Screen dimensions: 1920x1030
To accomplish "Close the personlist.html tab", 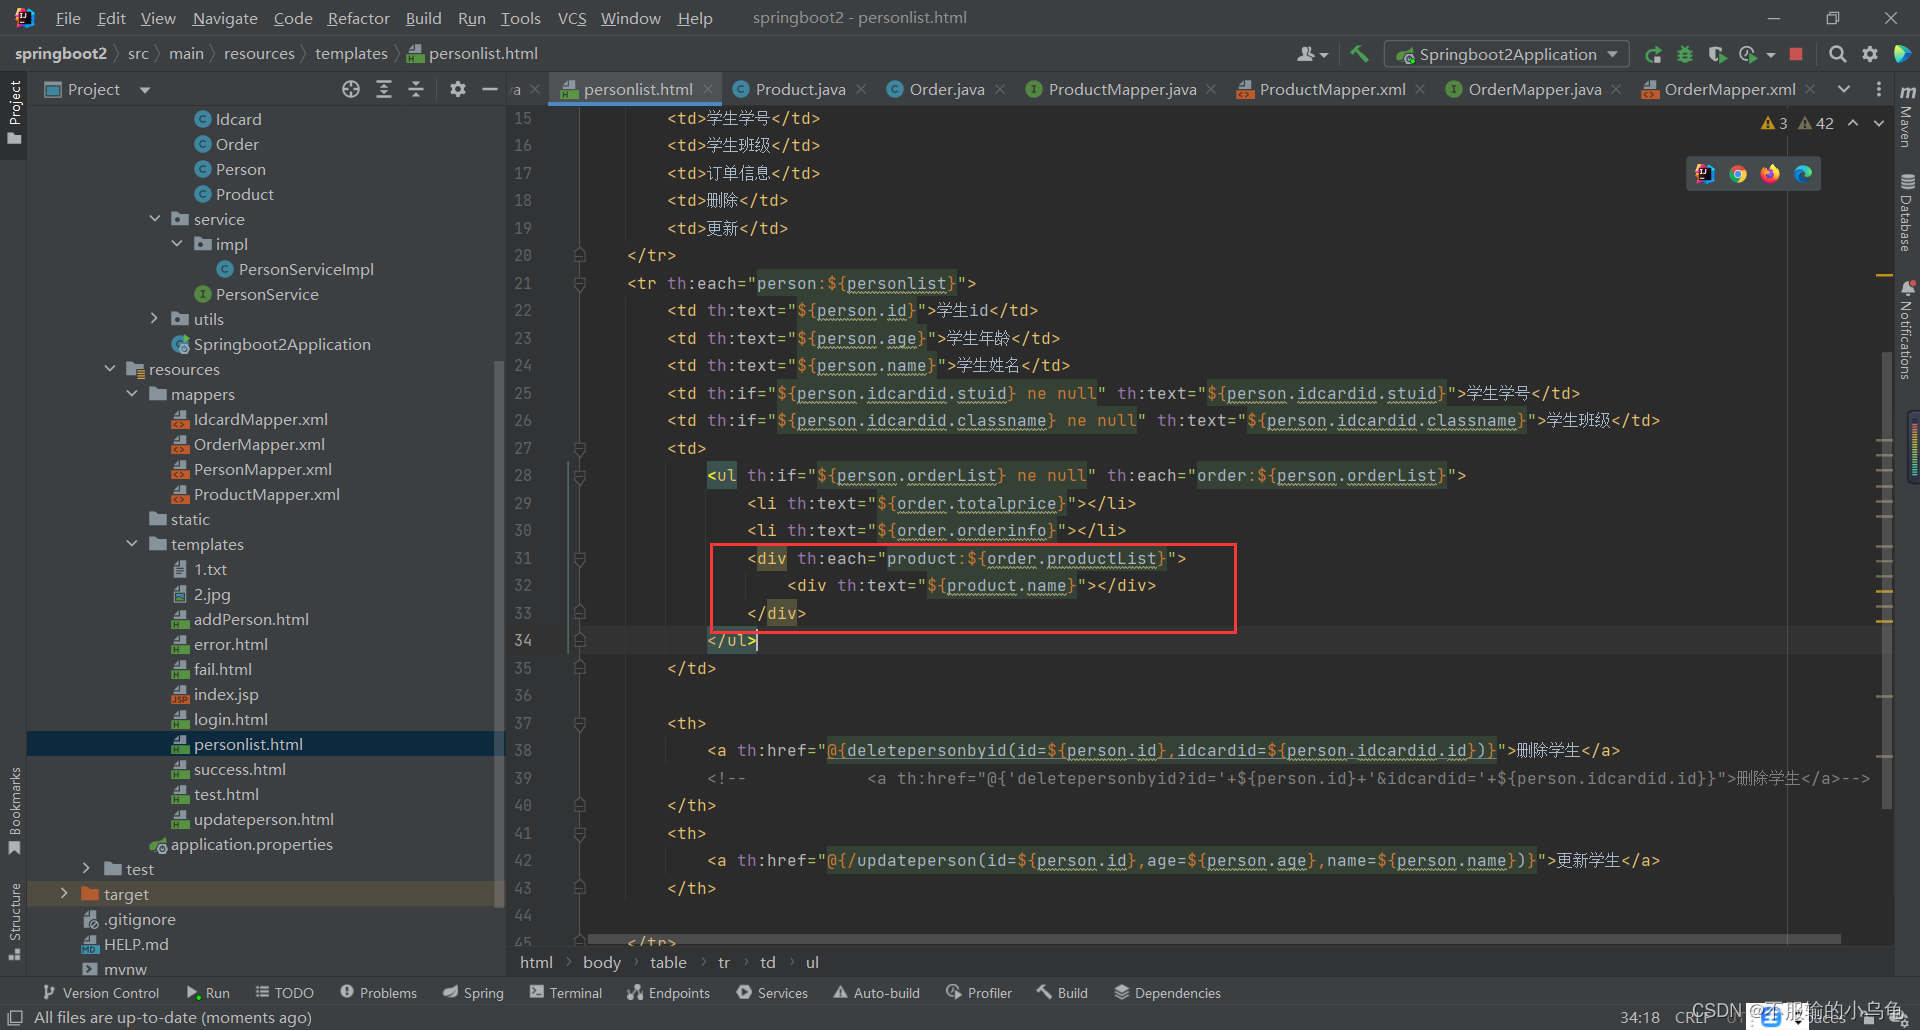I will click(708, 89).
